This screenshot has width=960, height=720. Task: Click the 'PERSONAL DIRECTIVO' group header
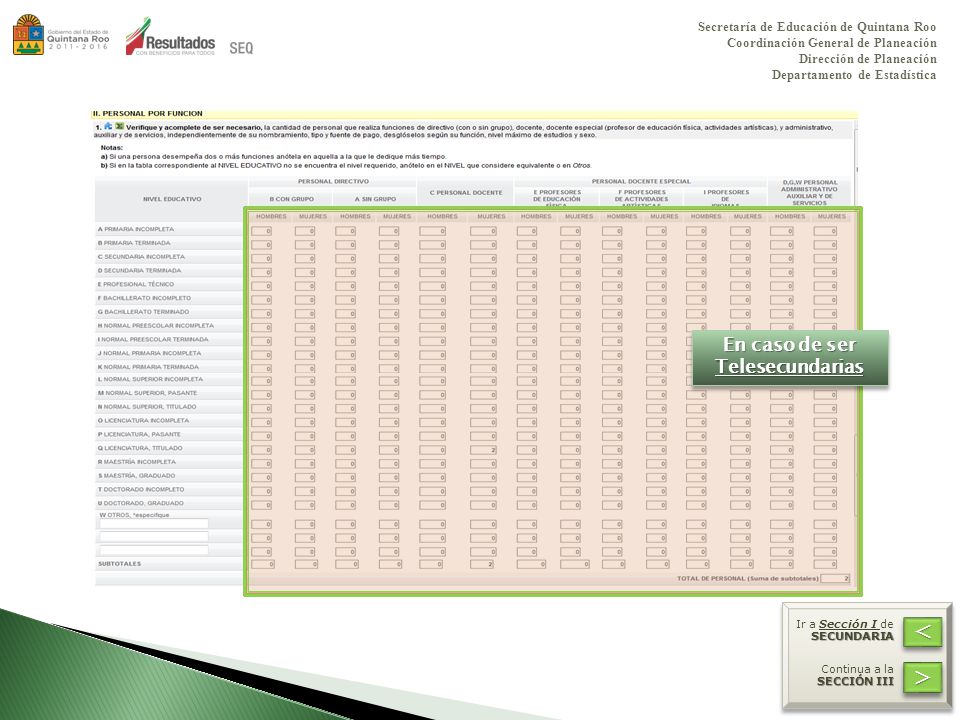point(333,181)
